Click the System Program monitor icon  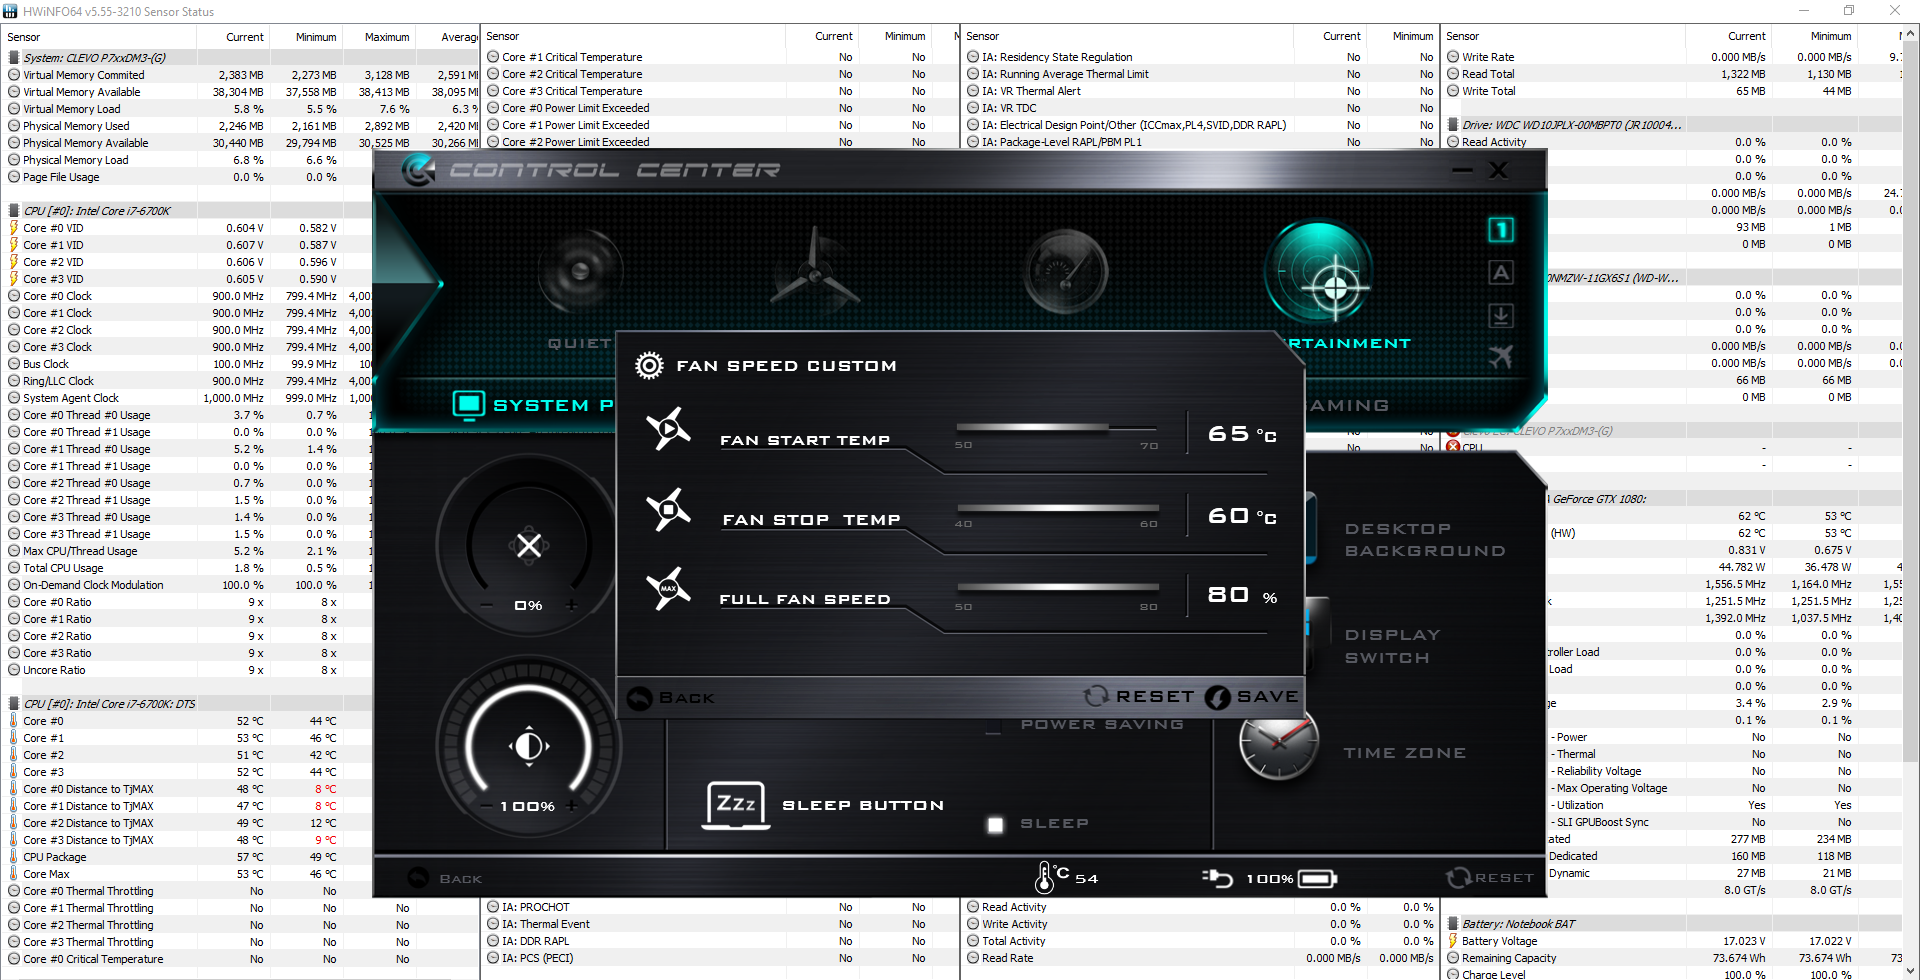[468, 405]
